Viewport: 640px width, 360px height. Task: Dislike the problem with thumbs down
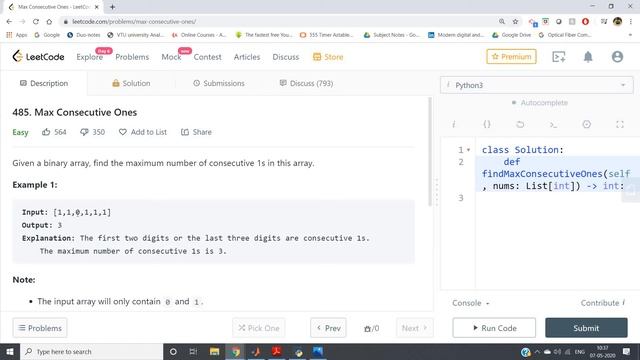[84, 132]
